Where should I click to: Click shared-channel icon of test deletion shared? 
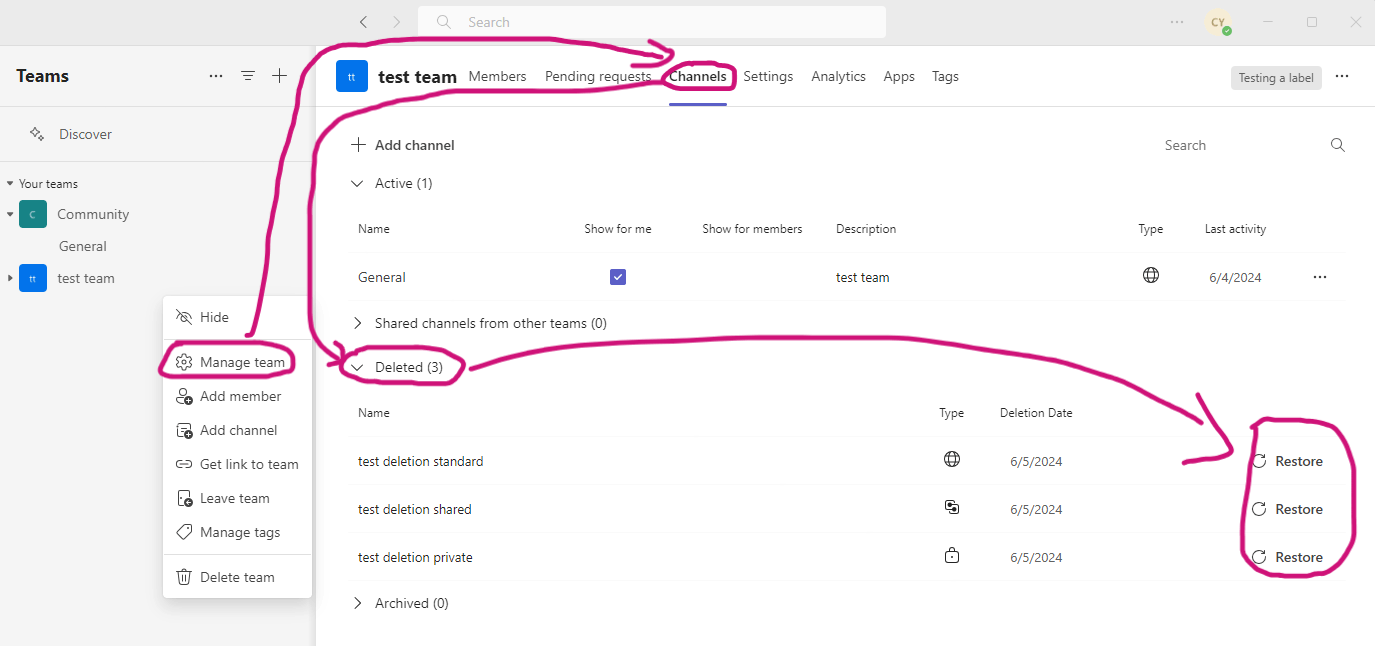pyautogui.click(x=952, y=507)
